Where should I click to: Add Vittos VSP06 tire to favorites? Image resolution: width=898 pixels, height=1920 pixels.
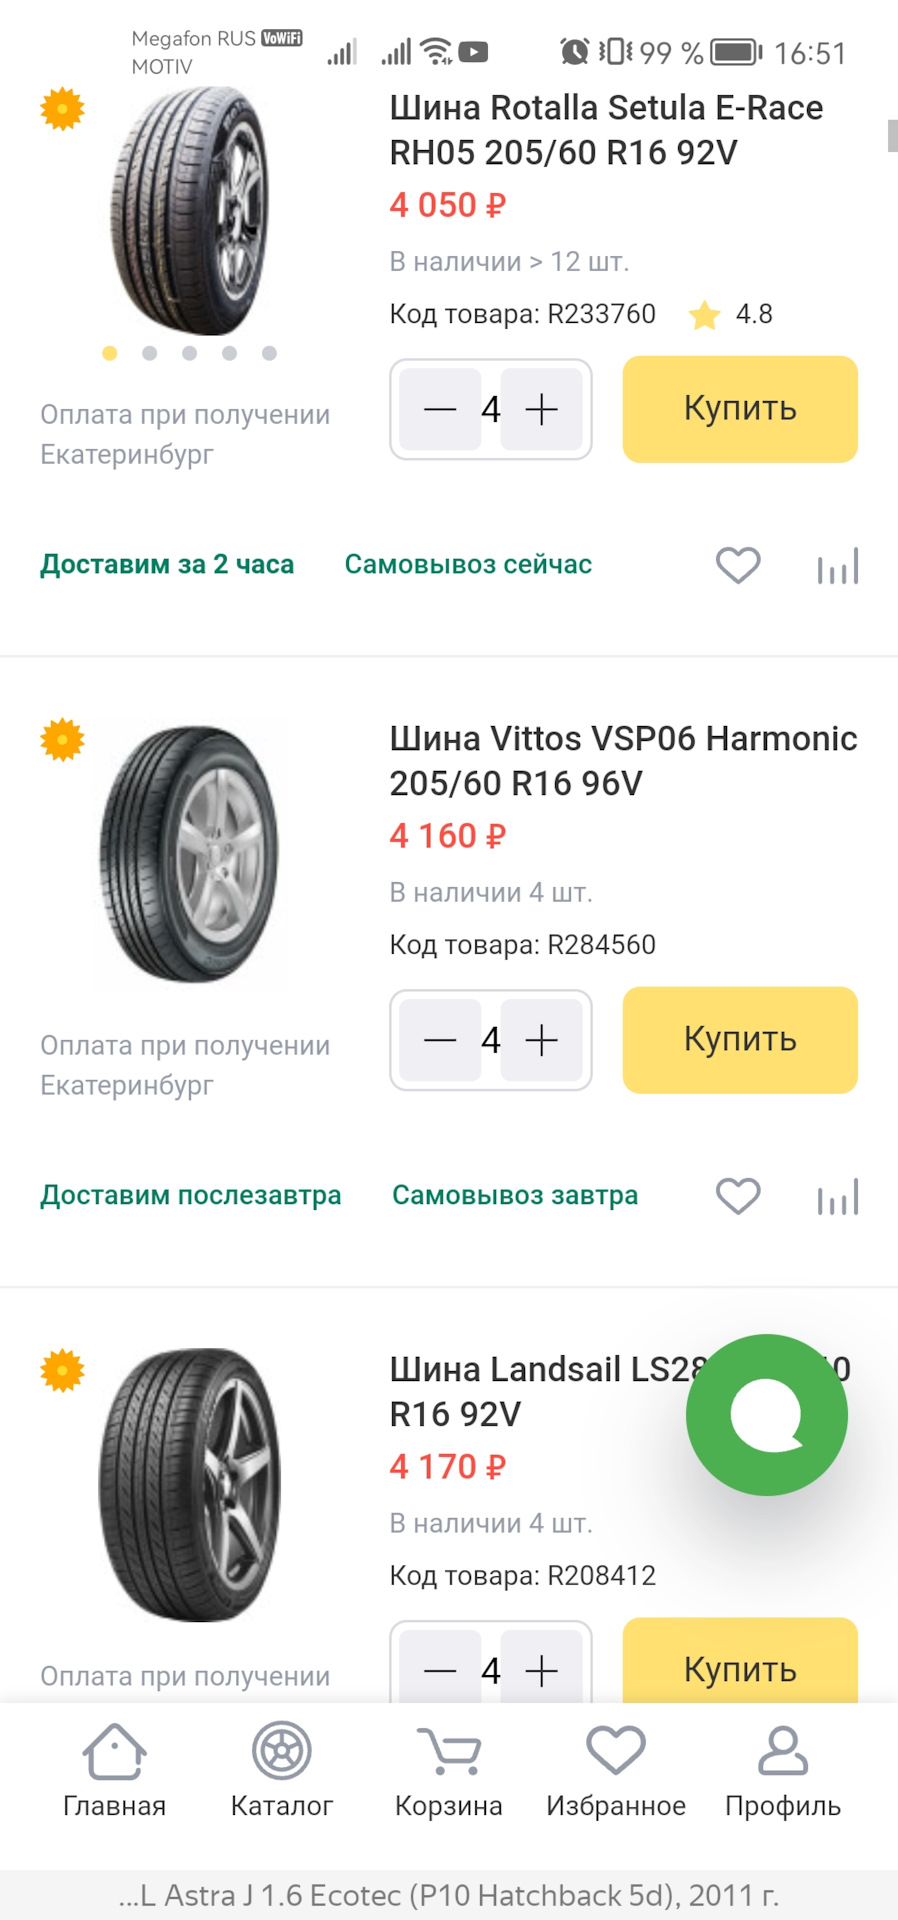[738, 1197]
